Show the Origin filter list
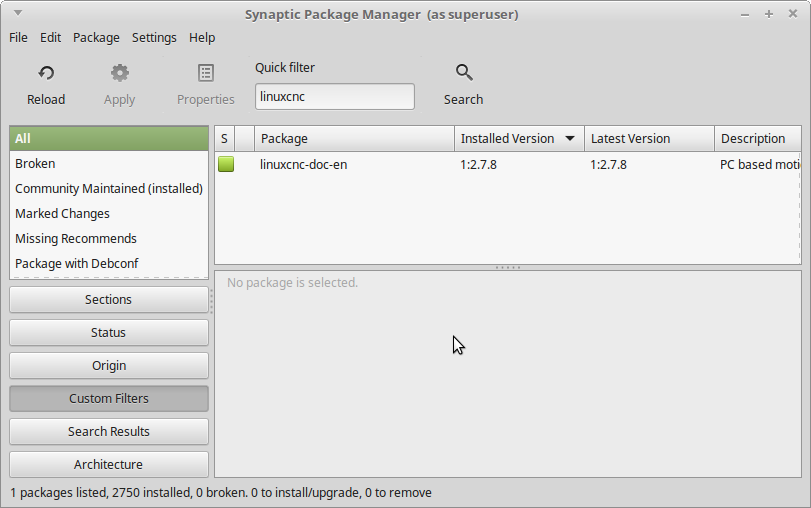Viewport: 811px width, 508px height. [x=109, y=366]
